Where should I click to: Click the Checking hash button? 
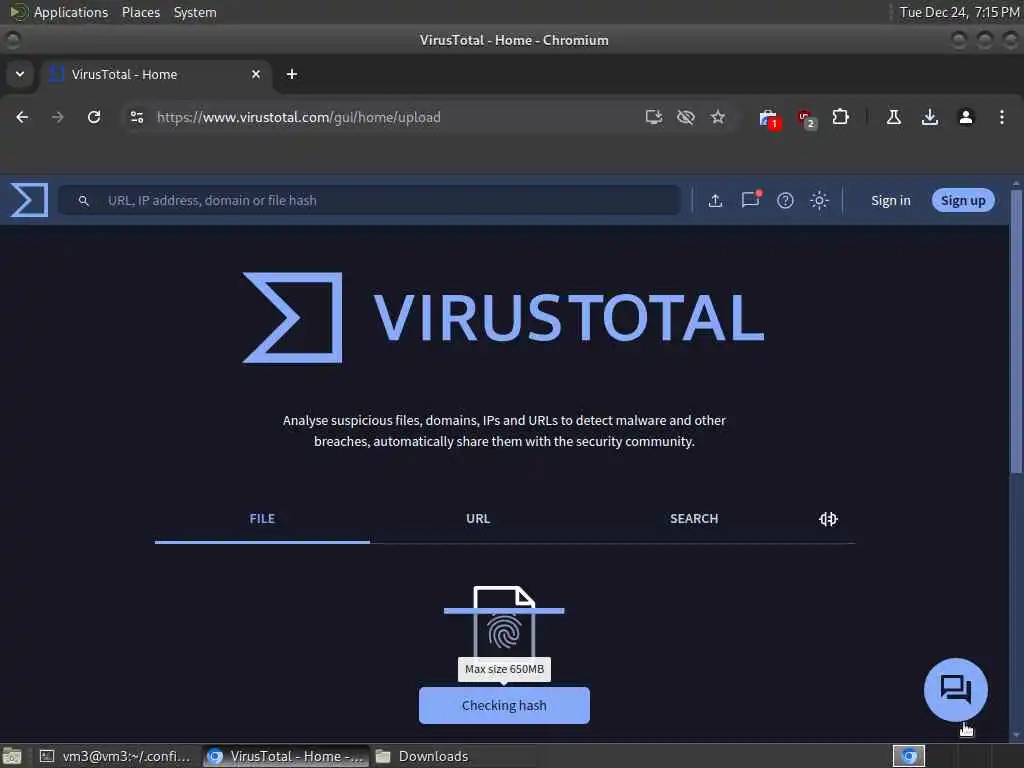[x=504, y=705]
